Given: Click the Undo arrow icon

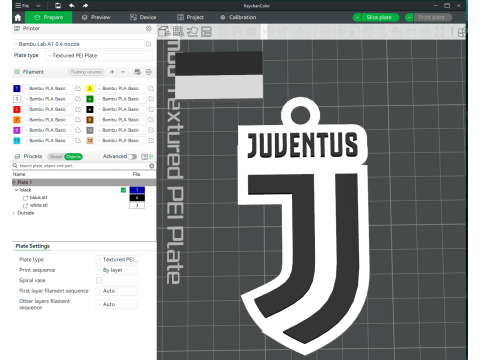Looking at the screenshot, I should coord(72,5).
